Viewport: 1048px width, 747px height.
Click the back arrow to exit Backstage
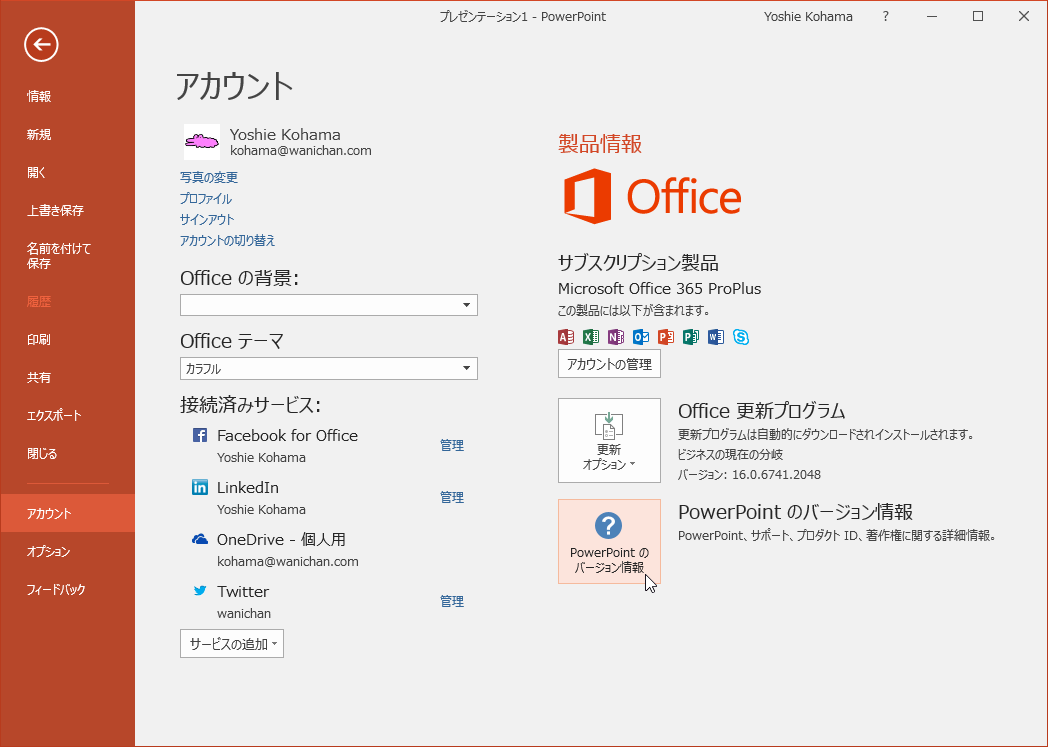point(41,45)
